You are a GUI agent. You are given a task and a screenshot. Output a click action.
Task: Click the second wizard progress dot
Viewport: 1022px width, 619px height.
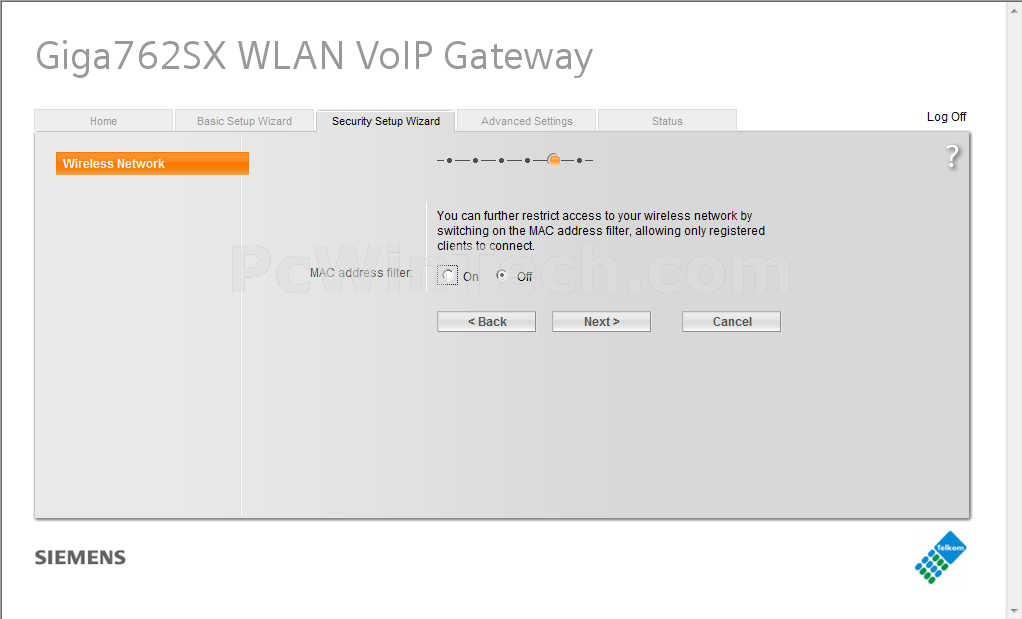(475, 160)
